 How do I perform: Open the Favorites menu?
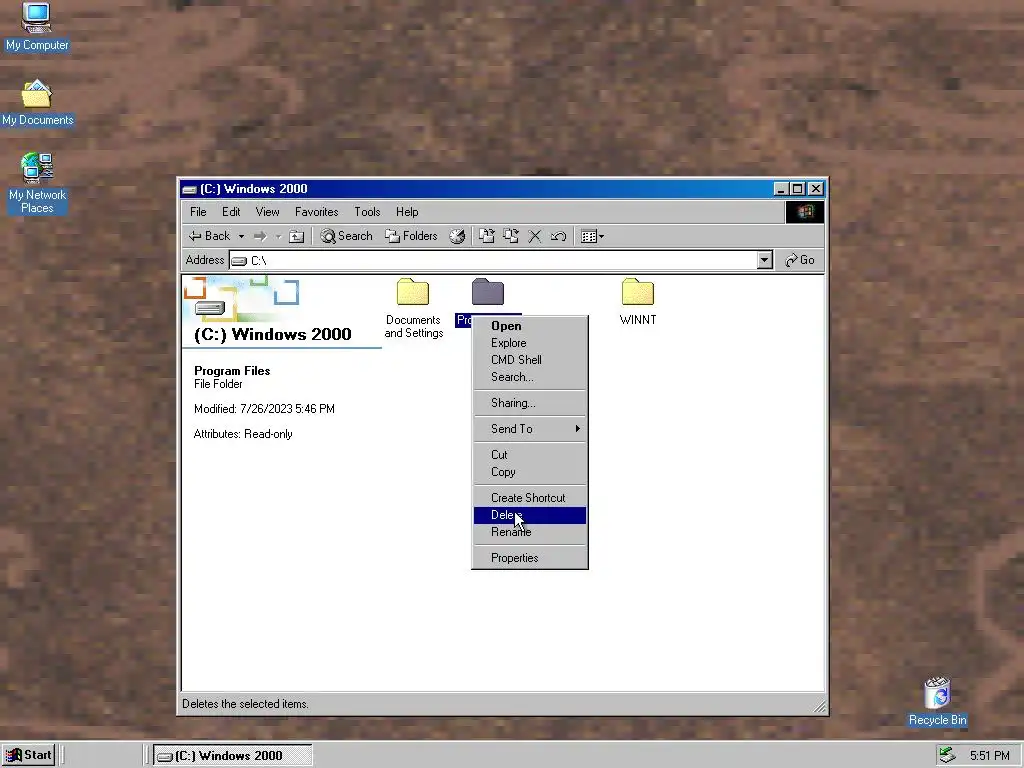tap(317, 212)
